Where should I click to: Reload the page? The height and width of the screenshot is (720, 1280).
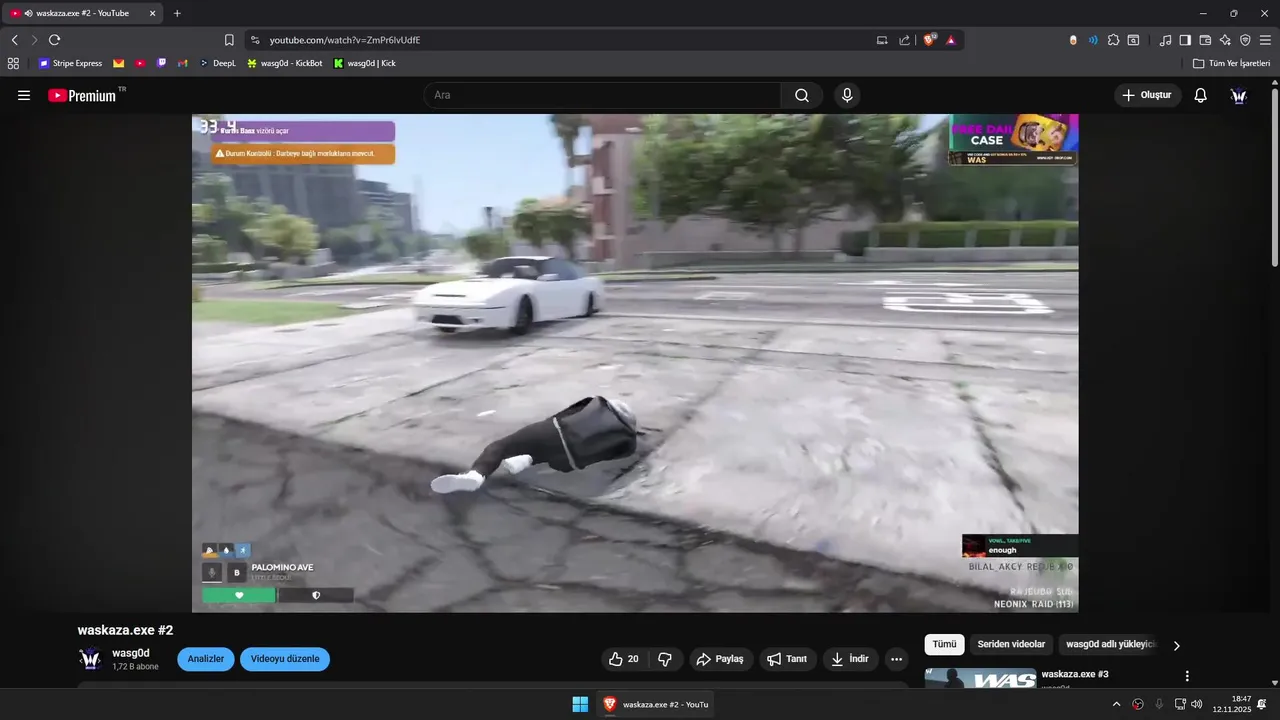click(x=54, y=40)
